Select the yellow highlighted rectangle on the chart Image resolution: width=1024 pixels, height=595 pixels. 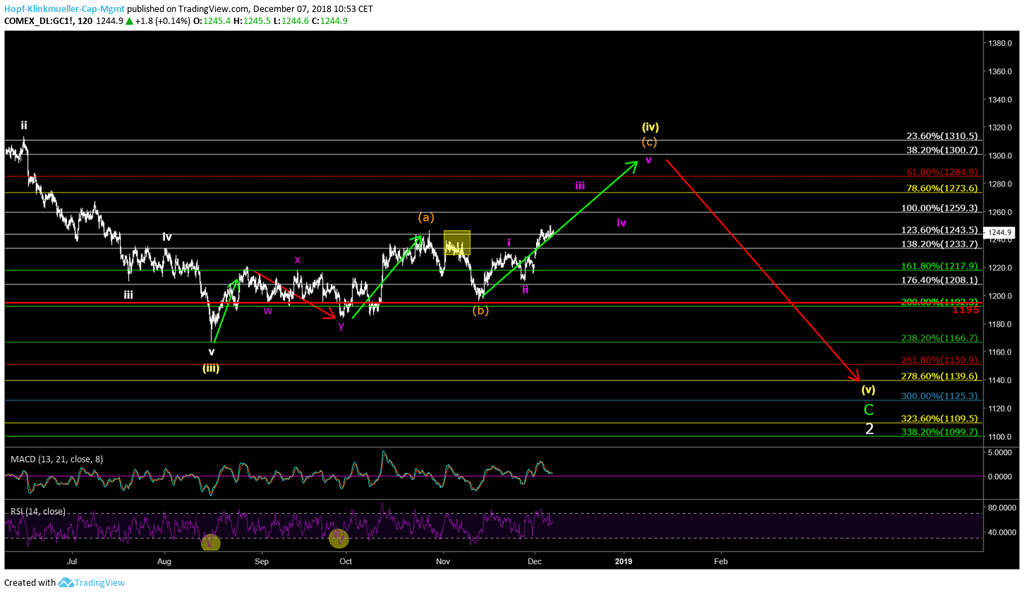click(457, 243)
